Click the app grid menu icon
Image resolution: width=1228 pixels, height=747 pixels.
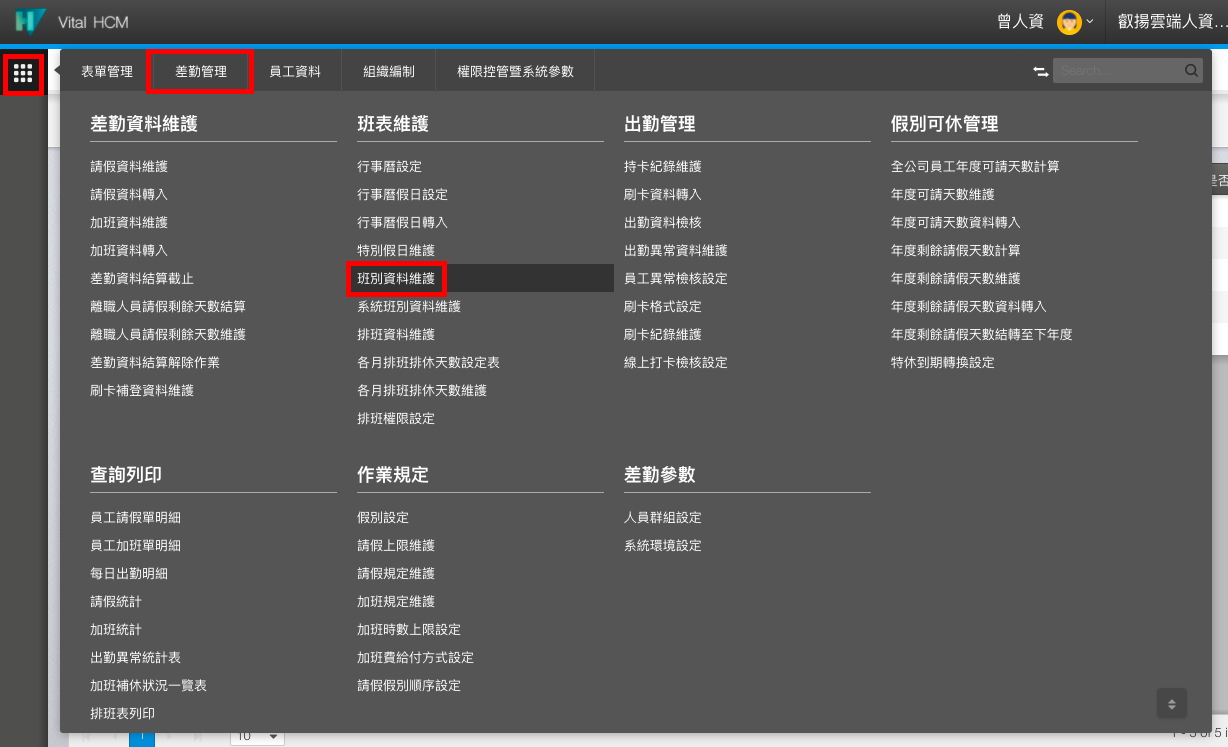coord(23,73)
